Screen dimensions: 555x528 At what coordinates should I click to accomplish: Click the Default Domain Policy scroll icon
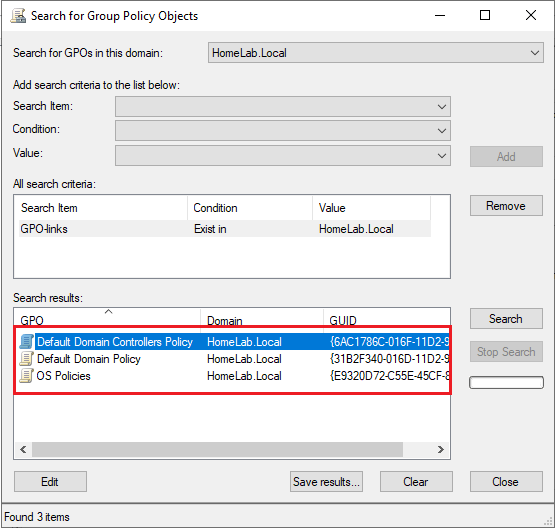click(x=27, y=358)
